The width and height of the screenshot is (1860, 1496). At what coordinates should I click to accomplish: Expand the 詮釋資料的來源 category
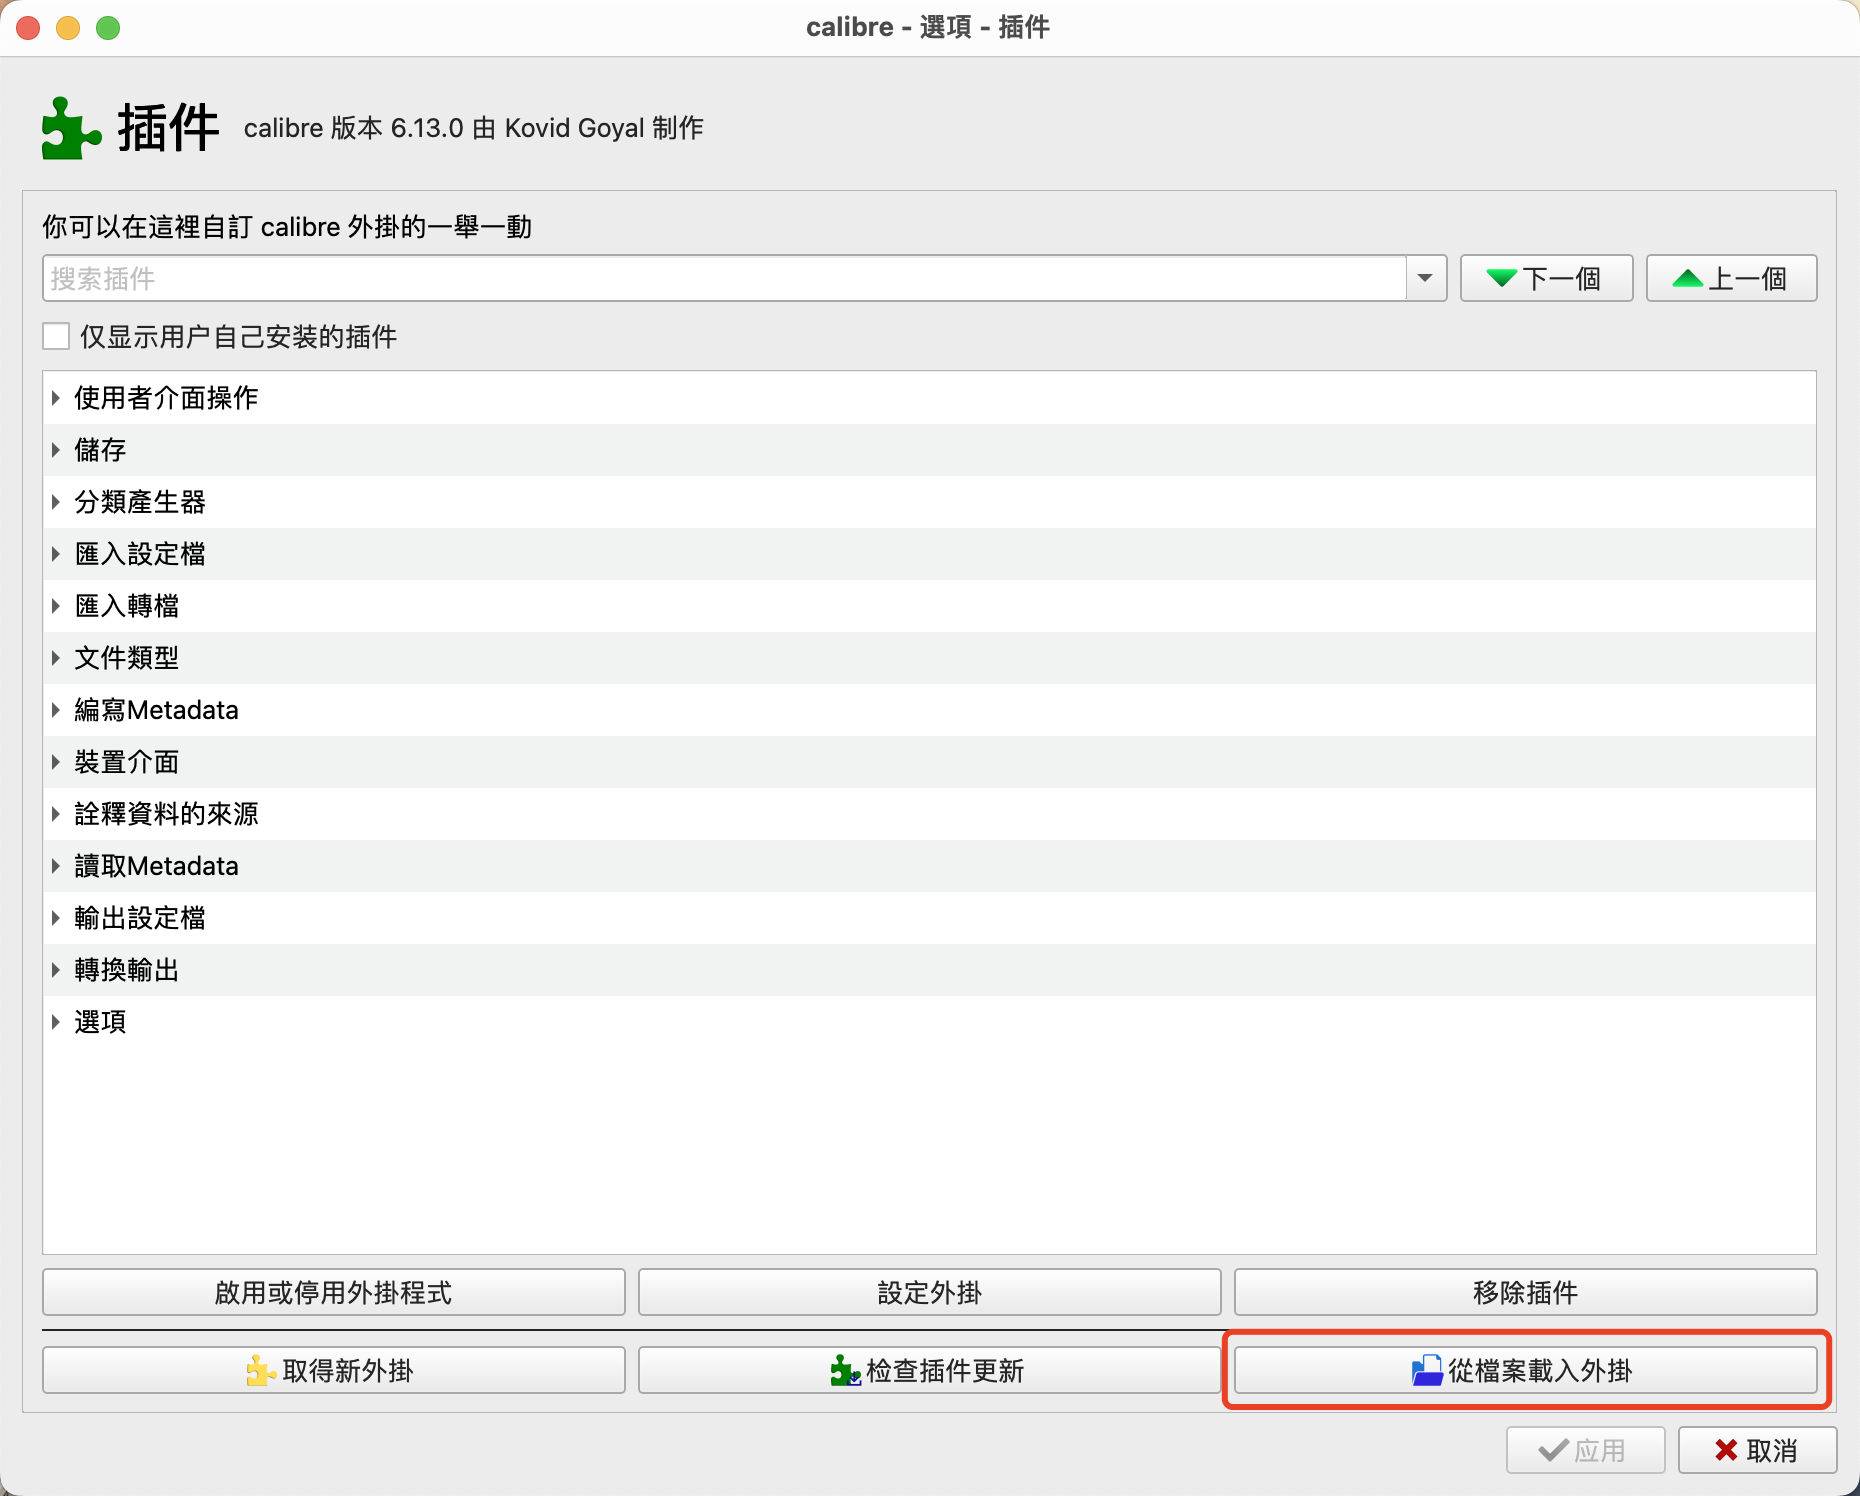click(56, 814)
